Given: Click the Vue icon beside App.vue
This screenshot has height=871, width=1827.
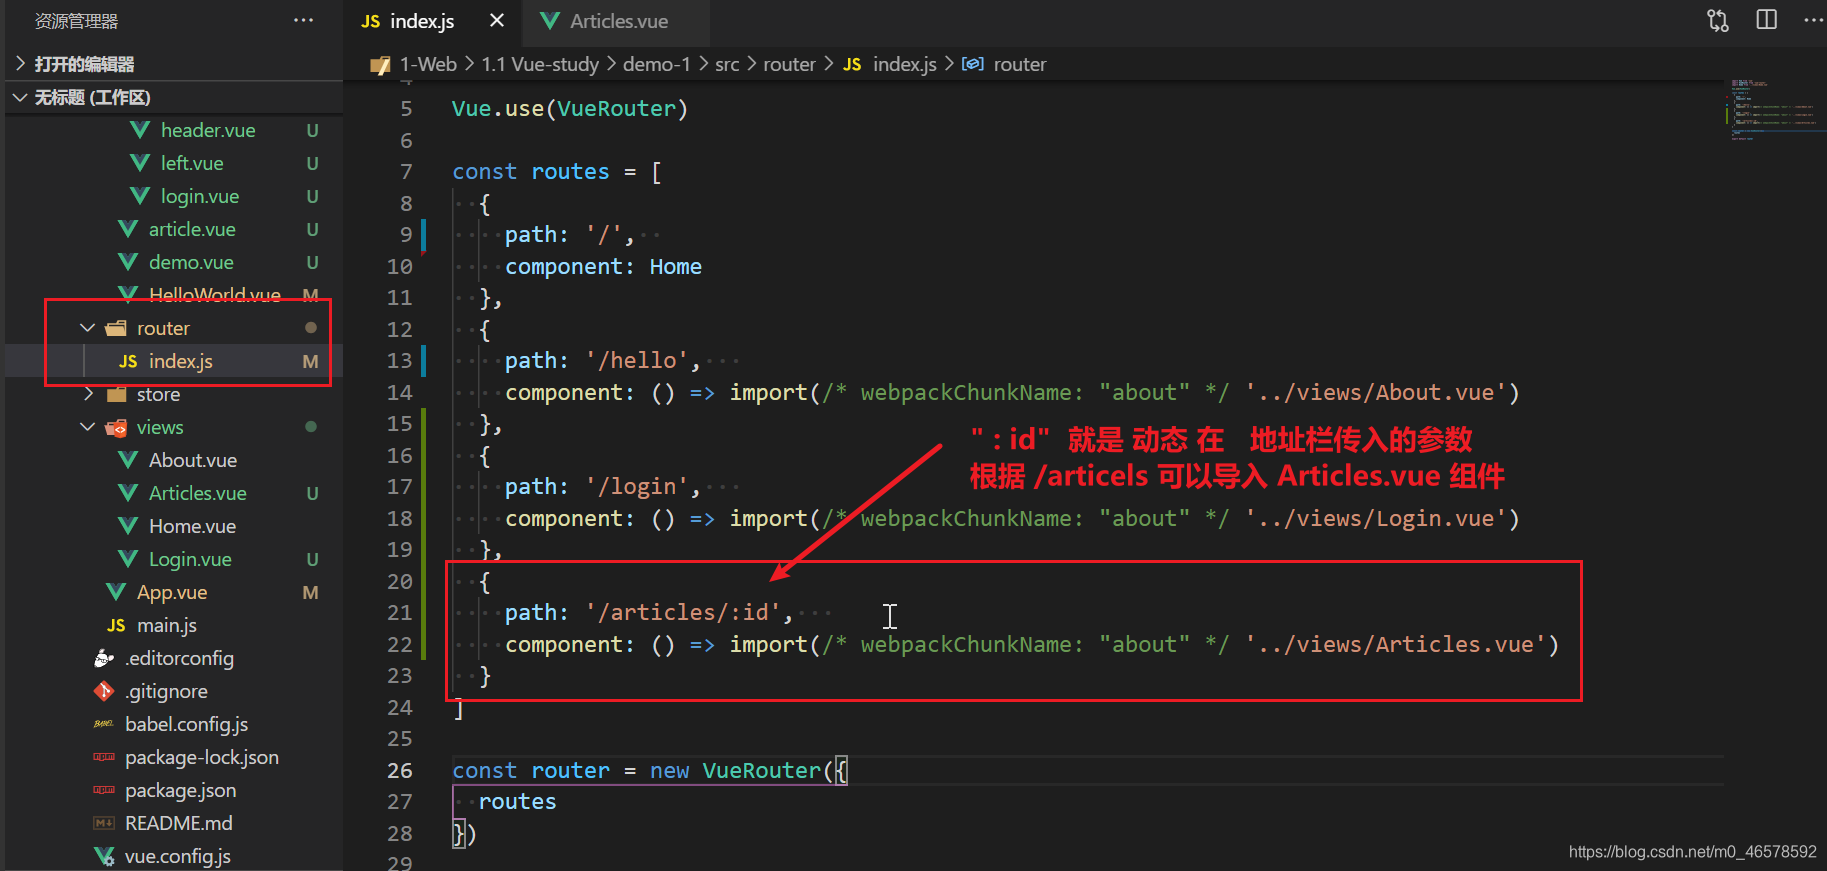Looking at the screenshot, I should pyautogui.click(x=116, y=592).
